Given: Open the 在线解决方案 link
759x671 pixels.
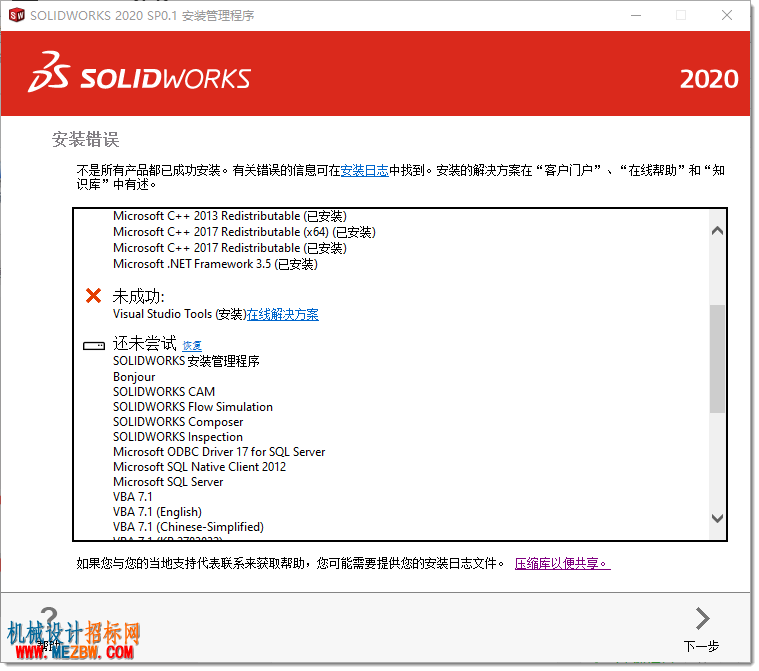Looking at the screenshot, I should click(x=283, y=315).
